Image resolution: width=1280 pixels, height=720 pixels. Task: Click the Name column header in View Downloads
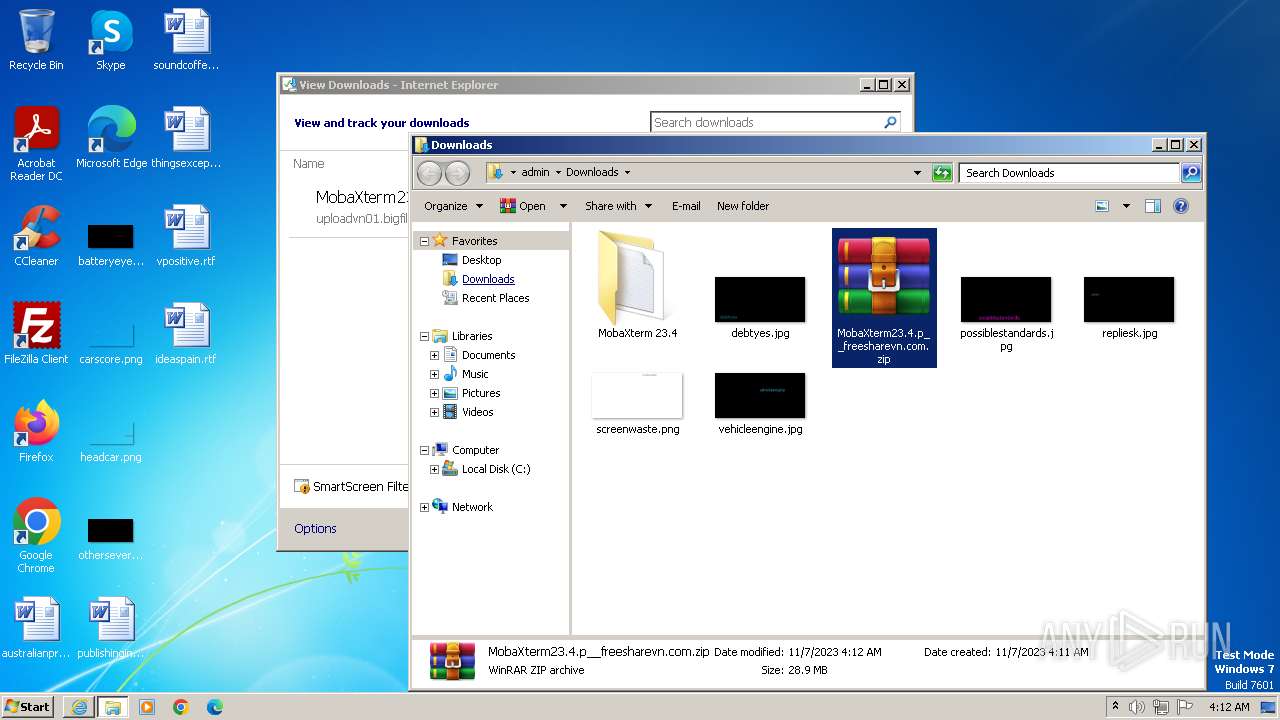309,163
